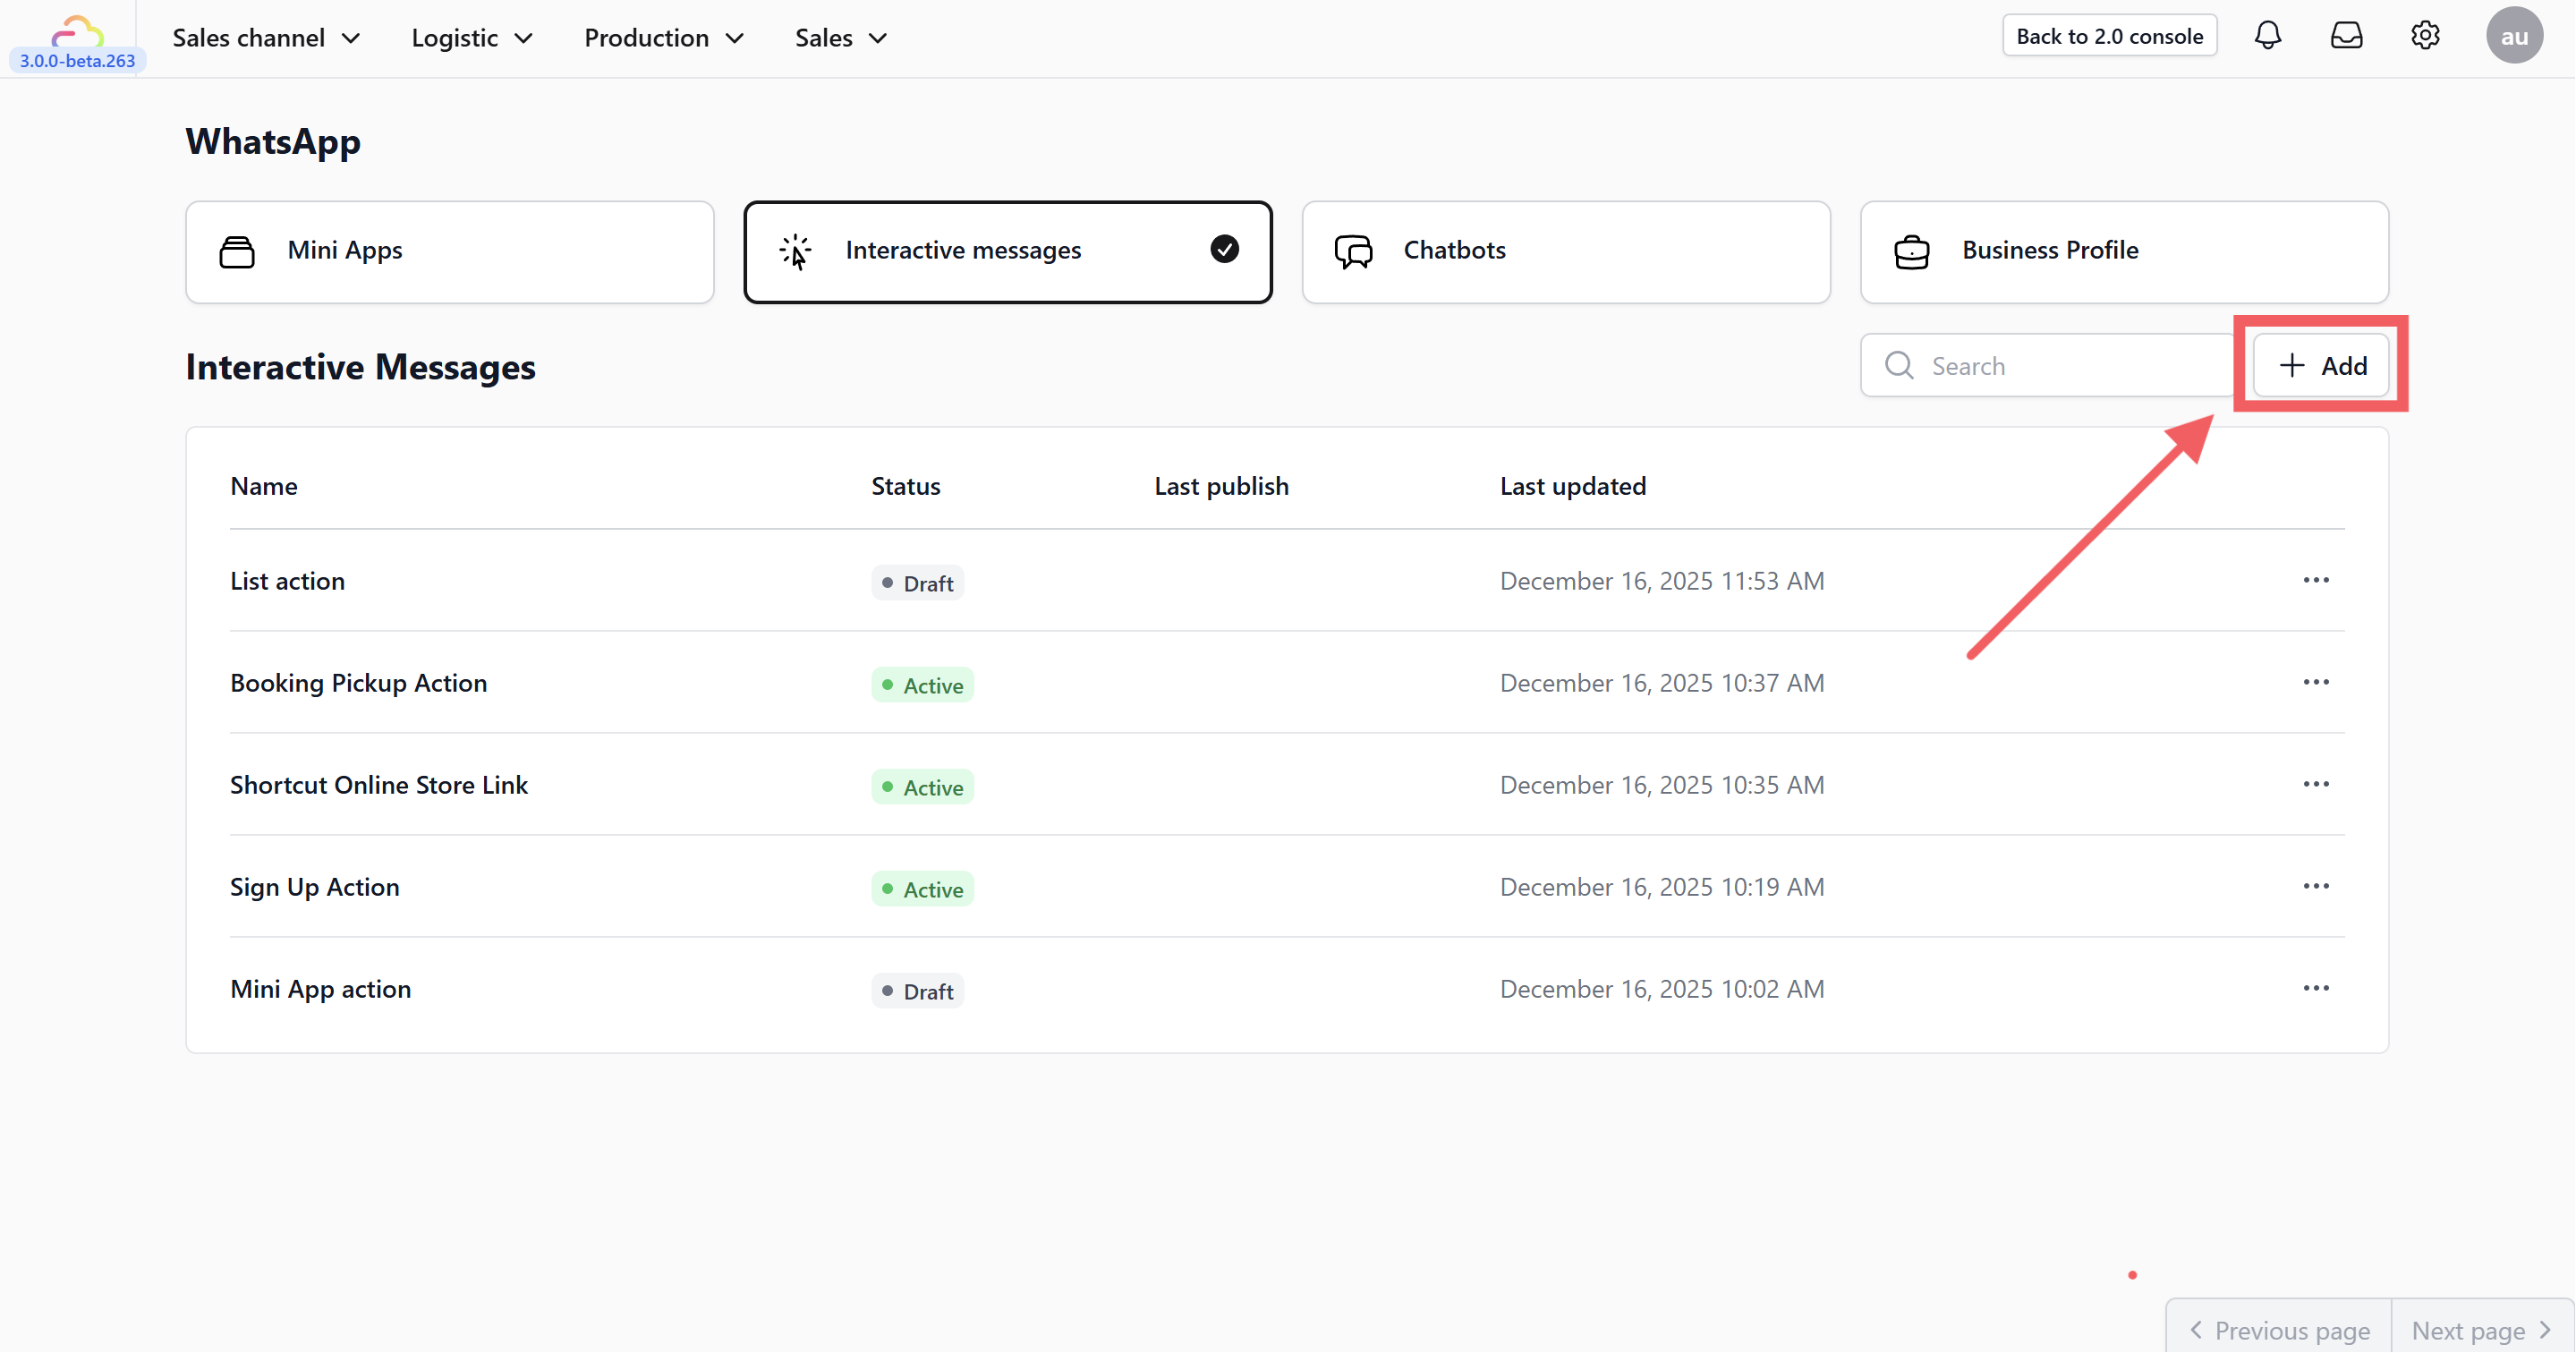
Task: Click the Name column header
Action: point(263,486)
